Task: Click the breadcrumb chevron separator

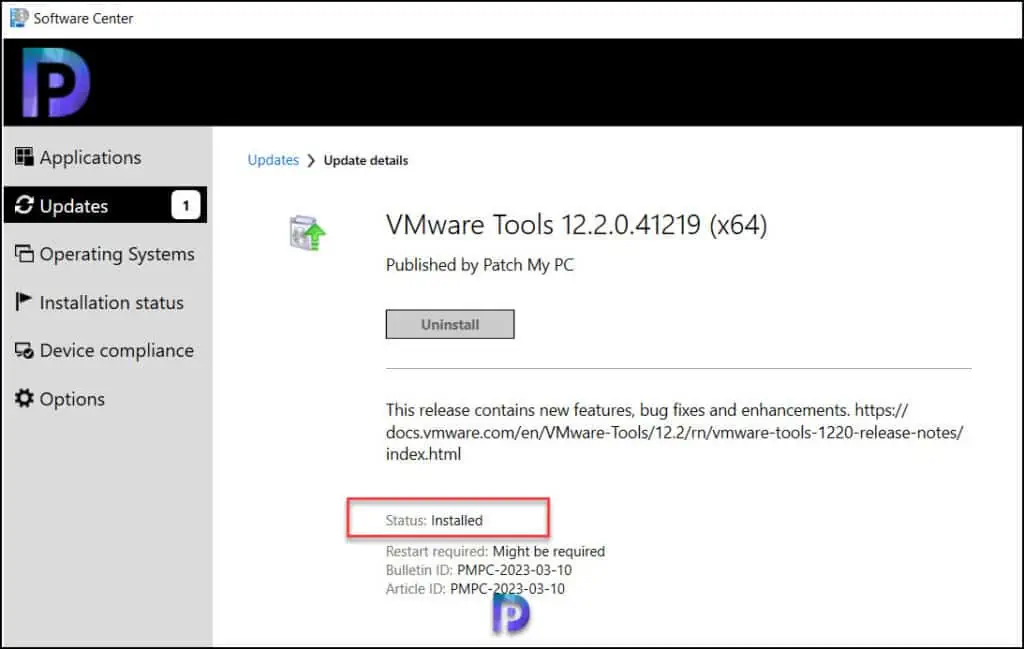Action: (x=311, y=161)
